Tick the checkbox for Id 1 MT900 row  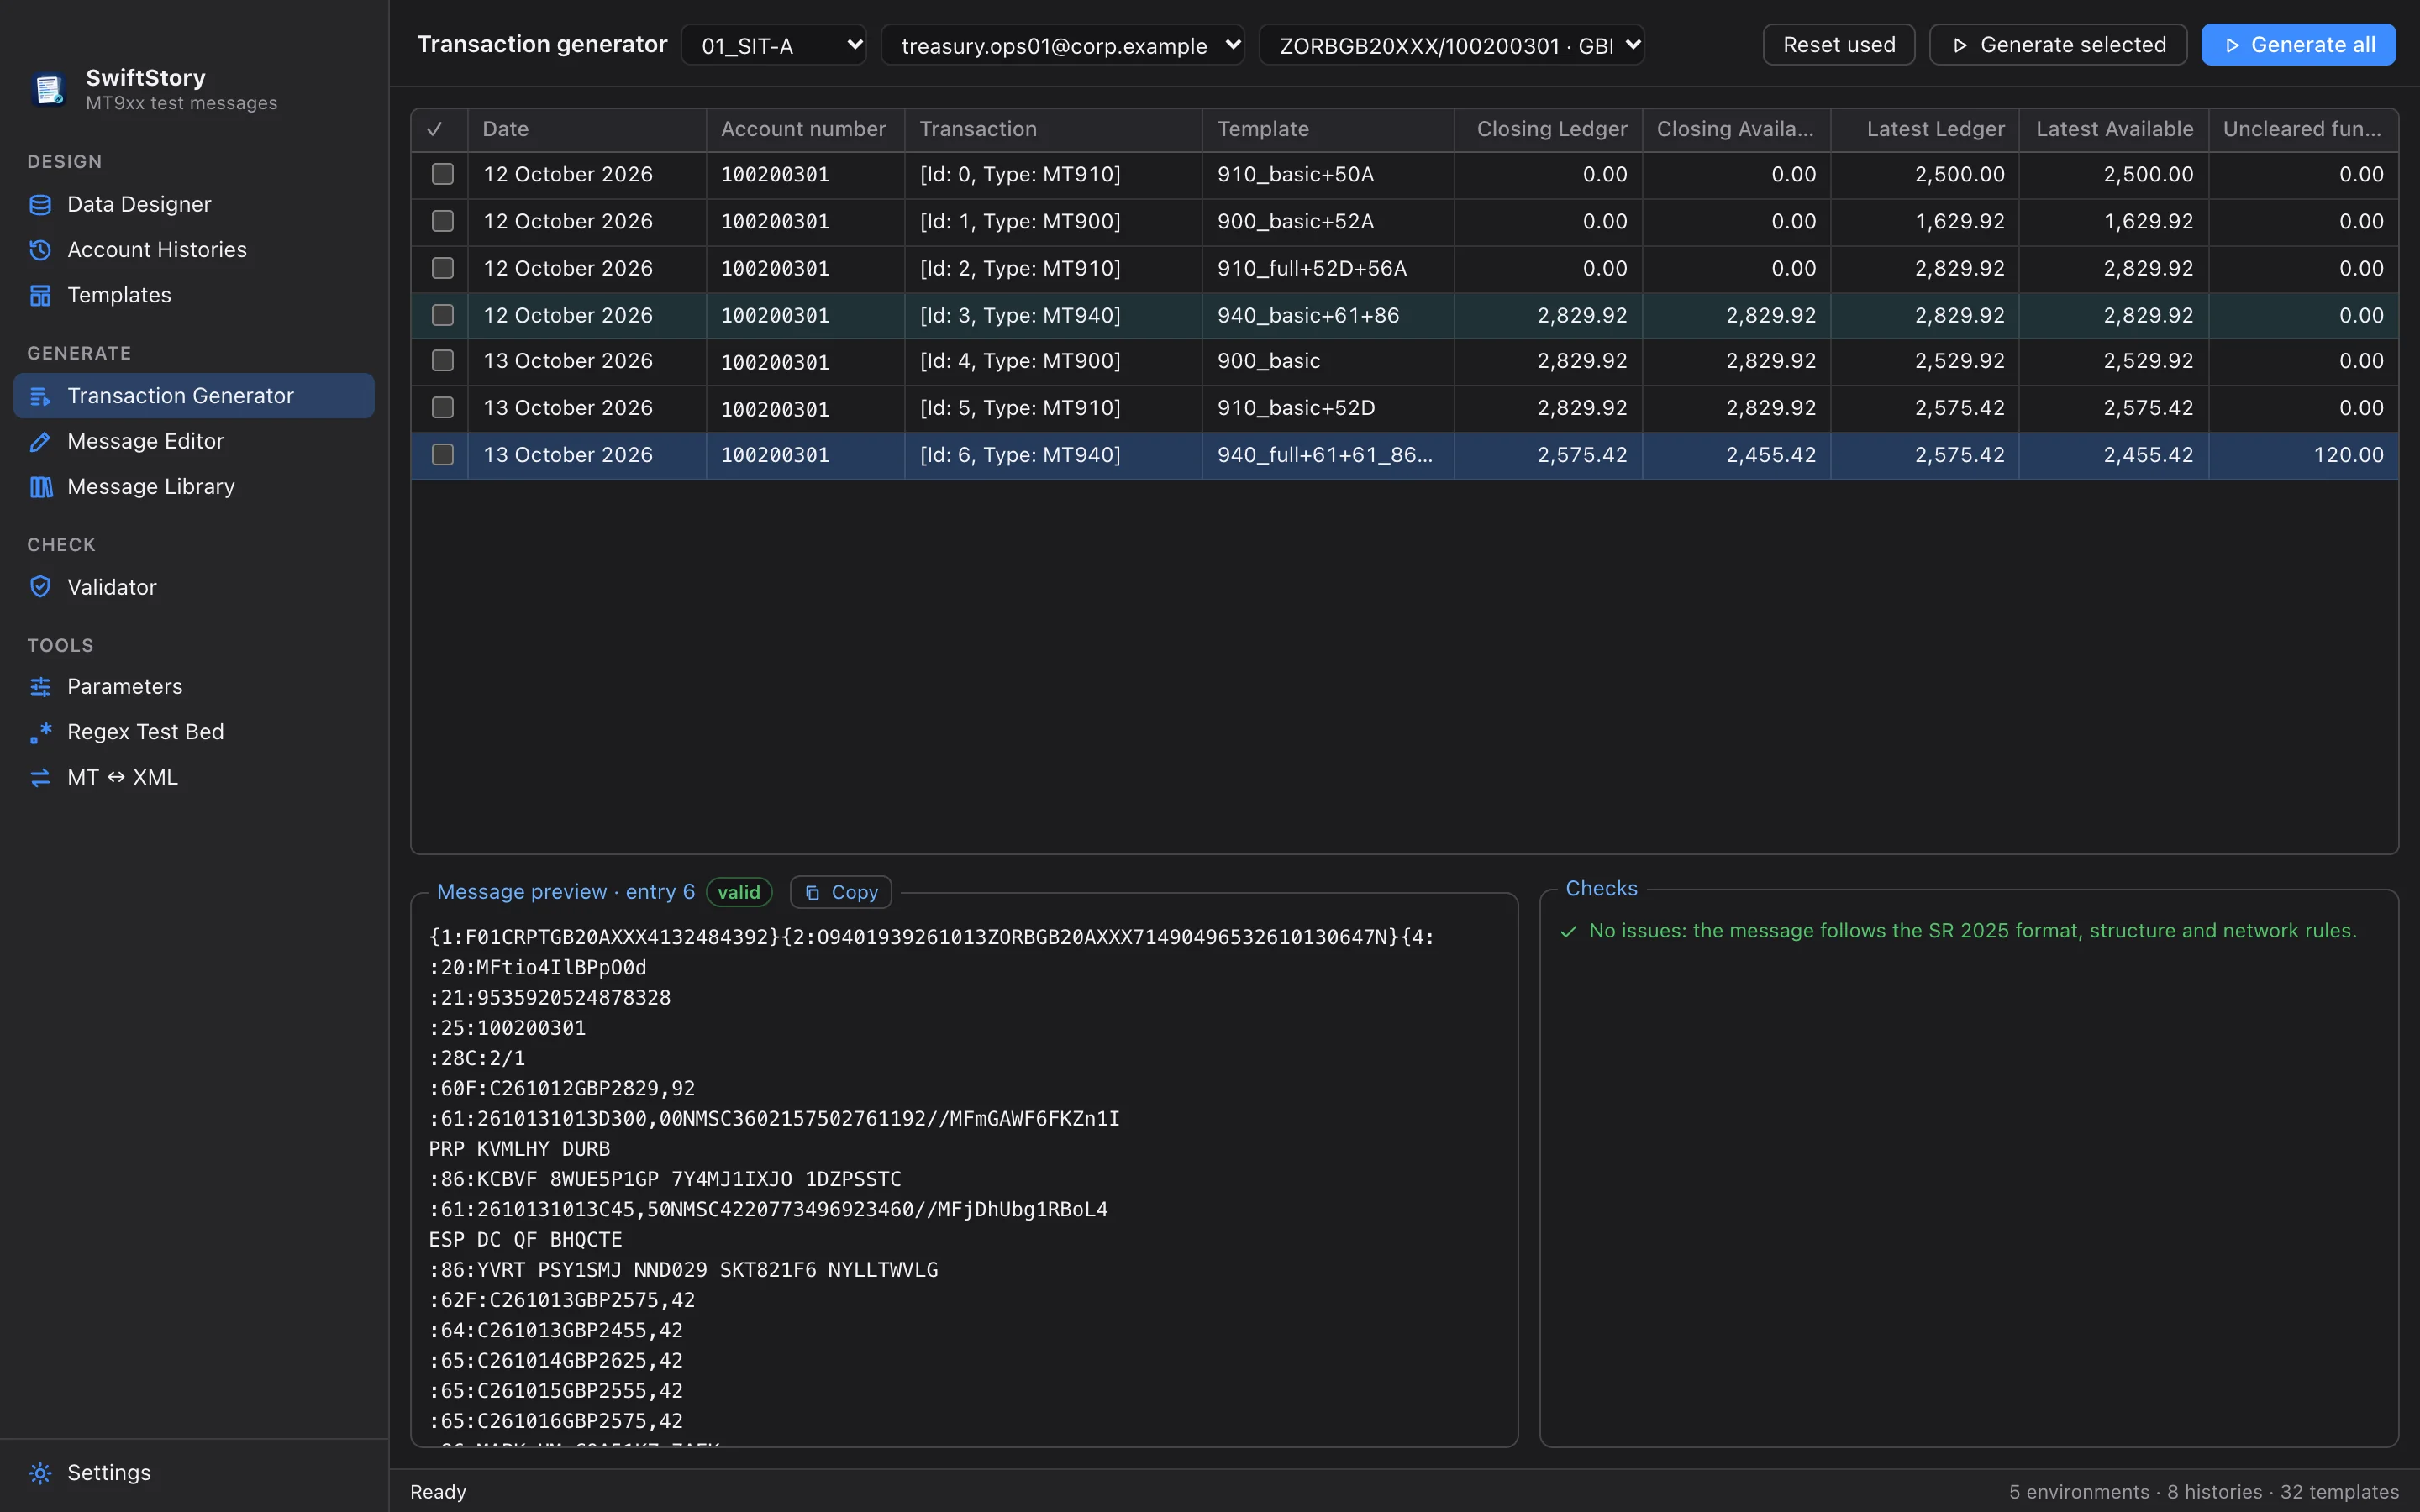[x=442, y=221]
